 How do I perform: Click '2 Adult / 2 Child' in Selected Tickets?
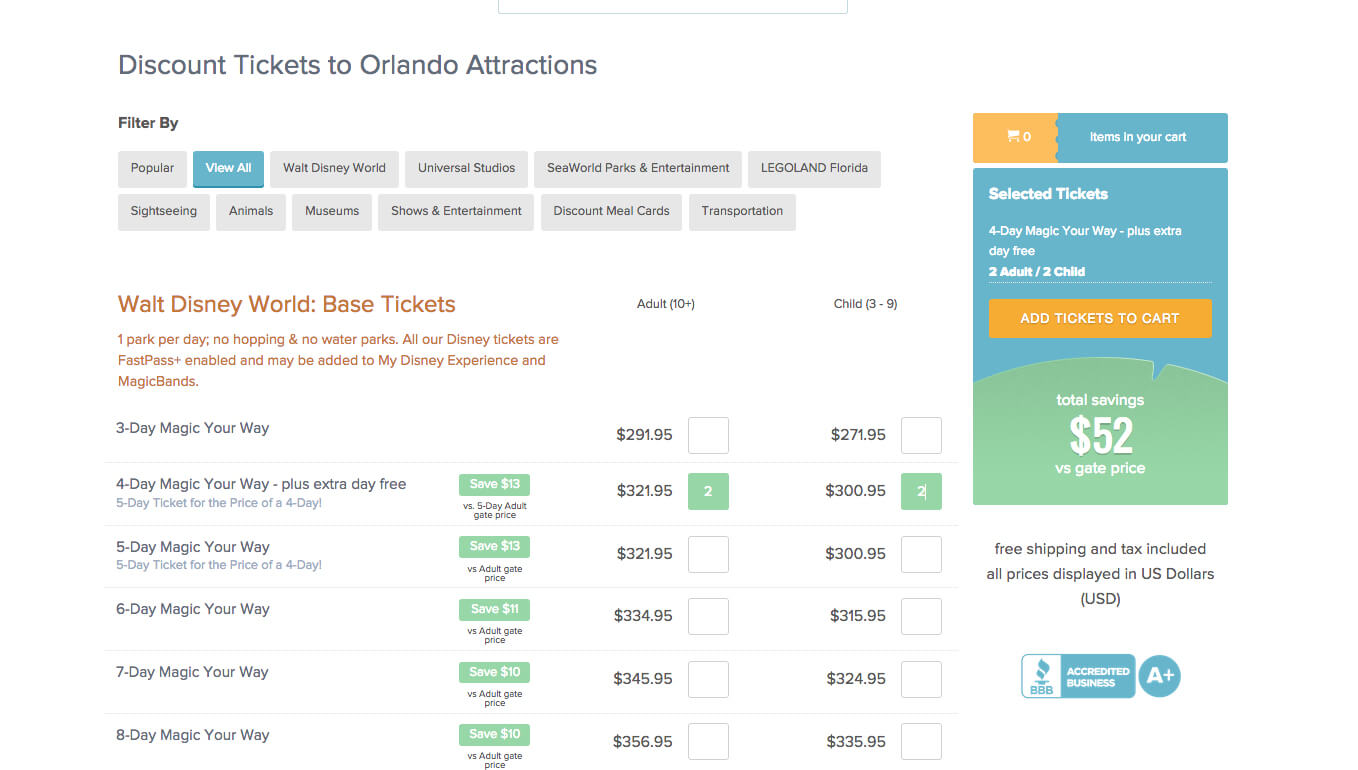click(x=1037, y=272)
